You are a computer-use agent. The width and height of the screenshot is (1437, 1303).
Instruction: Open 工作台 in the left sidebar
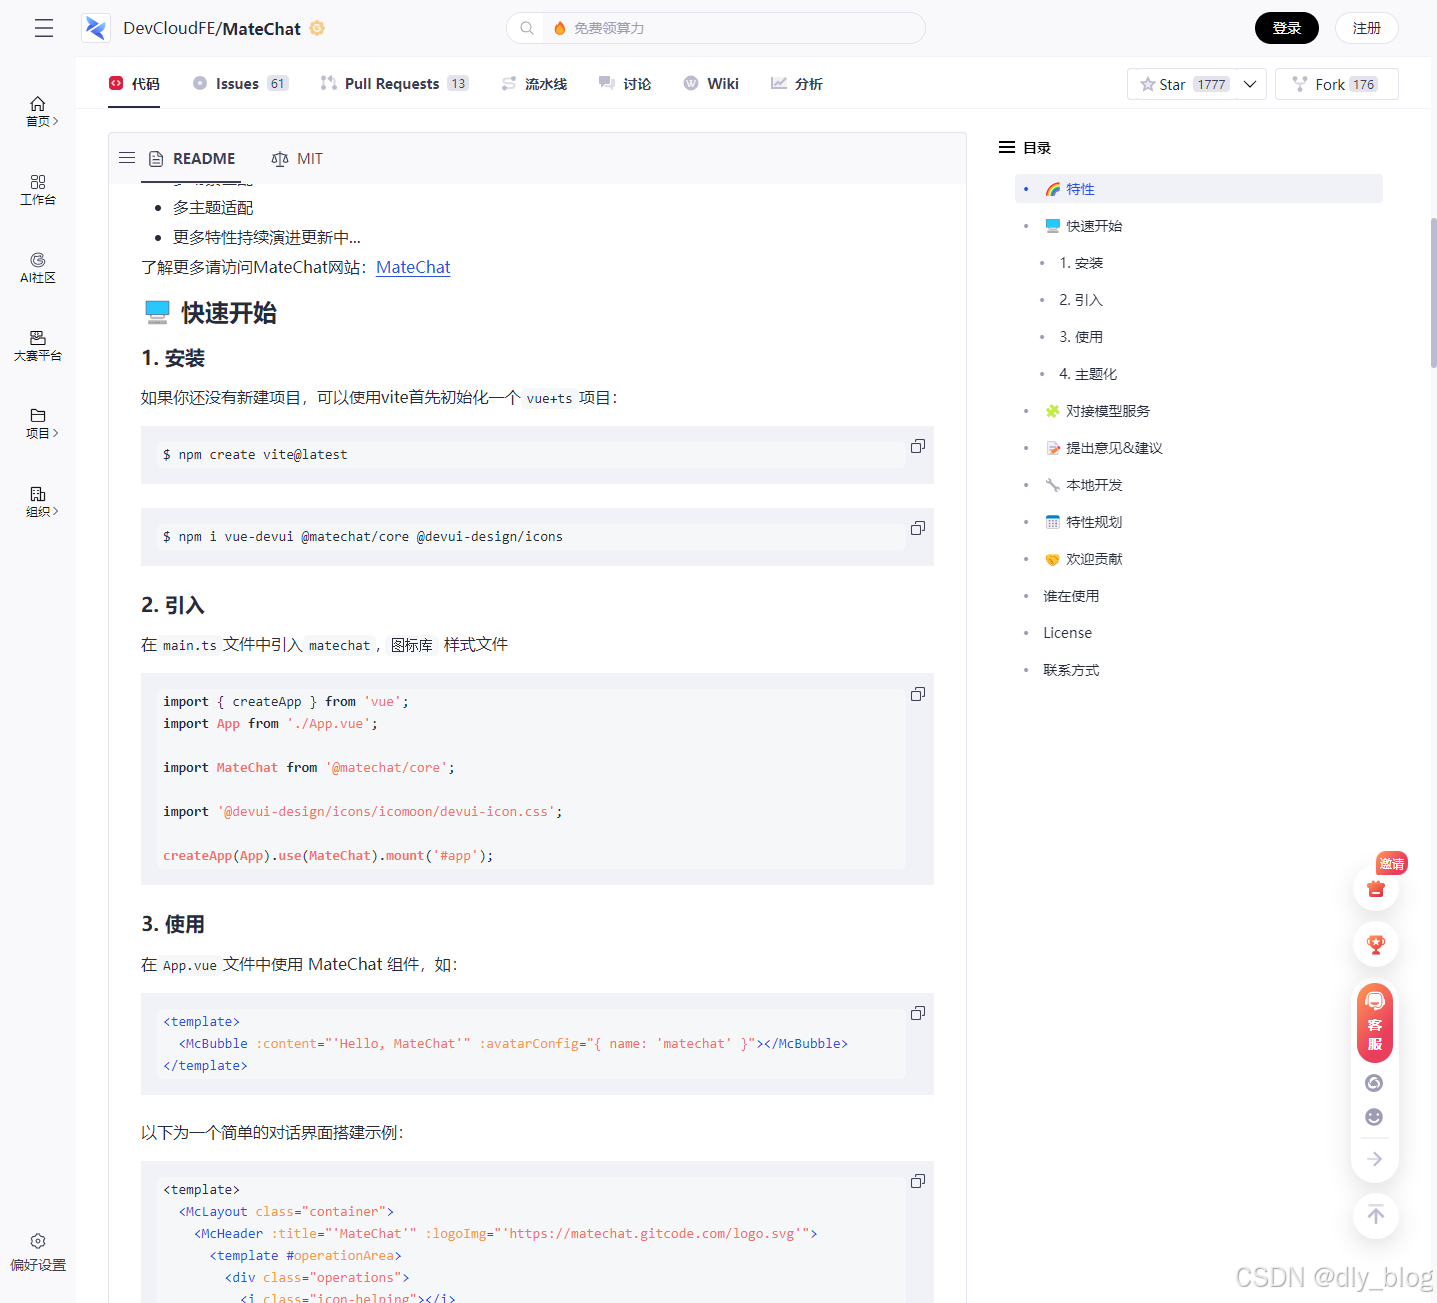pyautogui.click(x=38, y=189)
